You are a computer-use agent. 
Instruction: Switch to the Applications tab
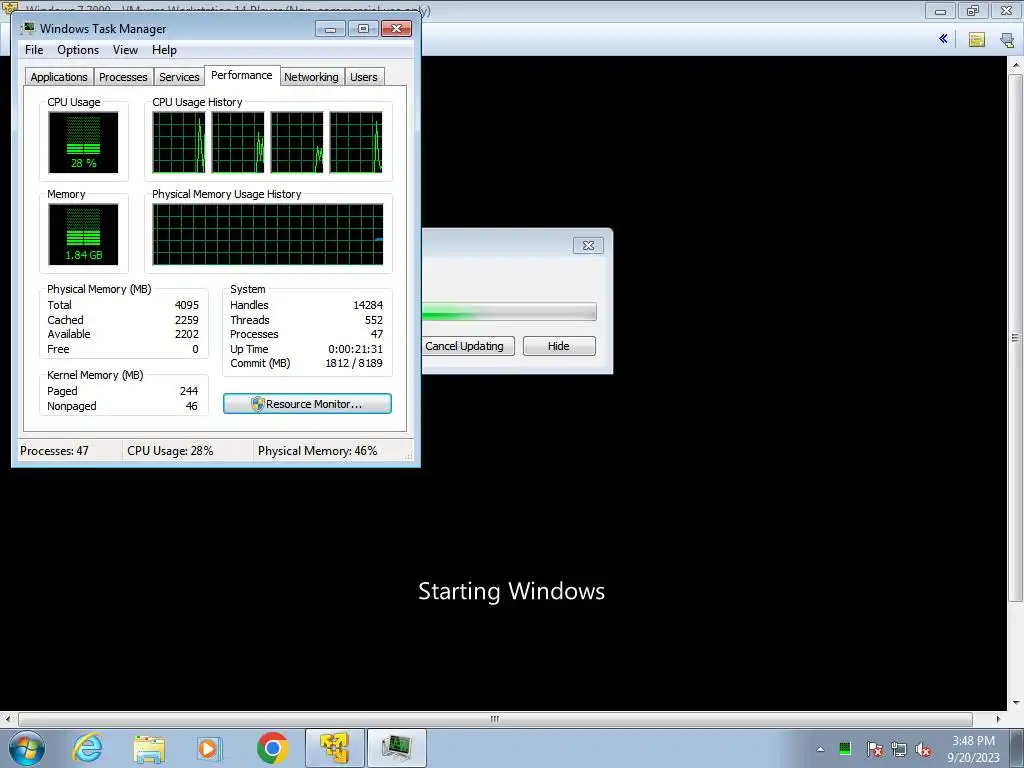[59, 76]
